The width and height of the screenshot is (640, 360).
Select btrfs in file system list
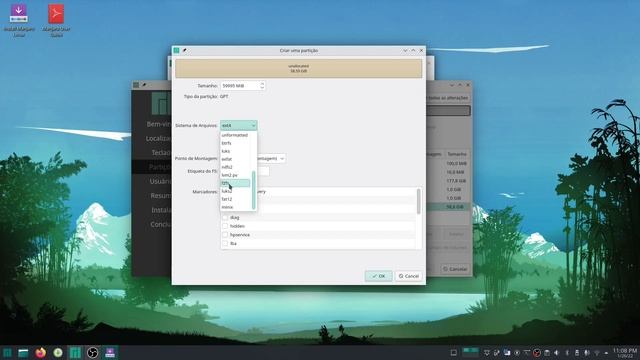tap(235, 143)
